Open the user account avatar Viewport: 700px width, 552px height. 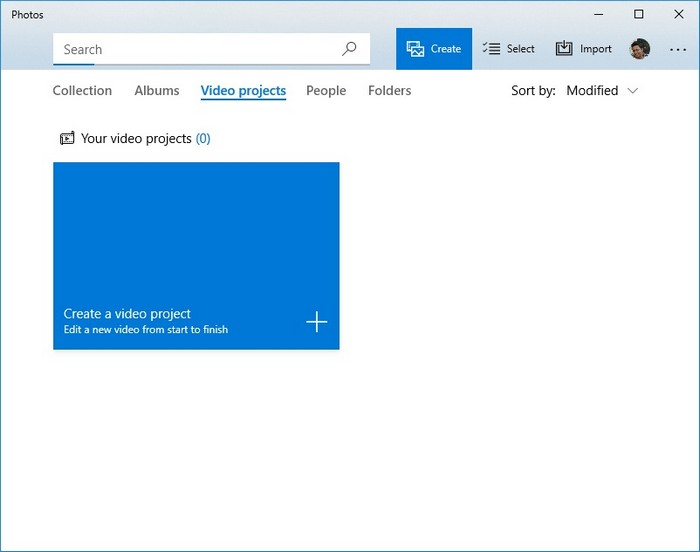point(639,49)
